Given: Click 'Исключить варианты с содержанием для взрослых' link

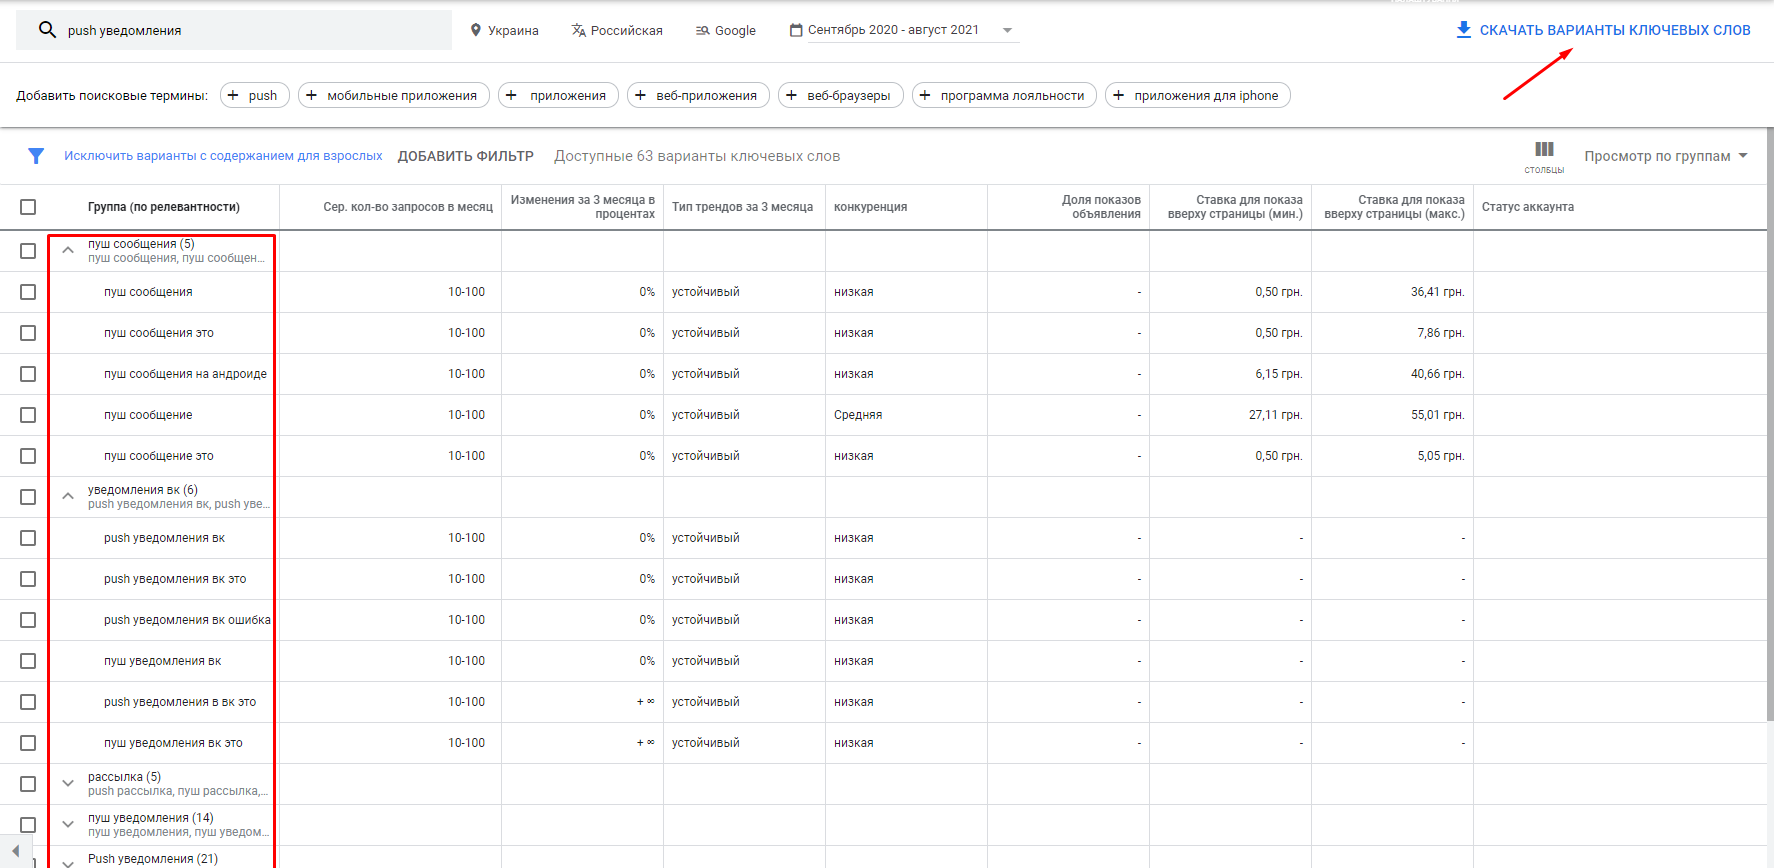Looking at the screenshot, I should [223, 156].
